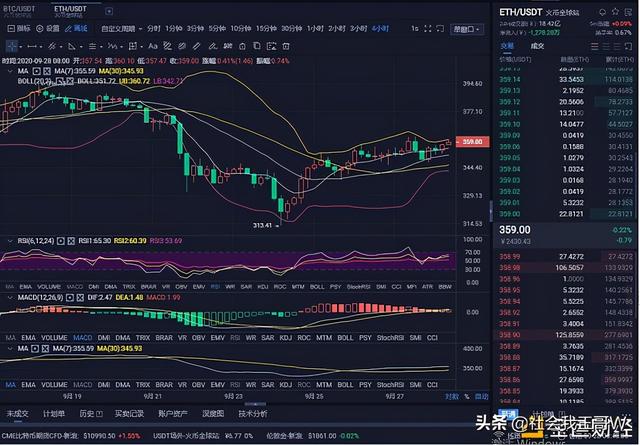This screenshot has height=445, width=640.
Task: Toggle the % percentage scale
Action: pyautogui.click(x=467, y=396)
